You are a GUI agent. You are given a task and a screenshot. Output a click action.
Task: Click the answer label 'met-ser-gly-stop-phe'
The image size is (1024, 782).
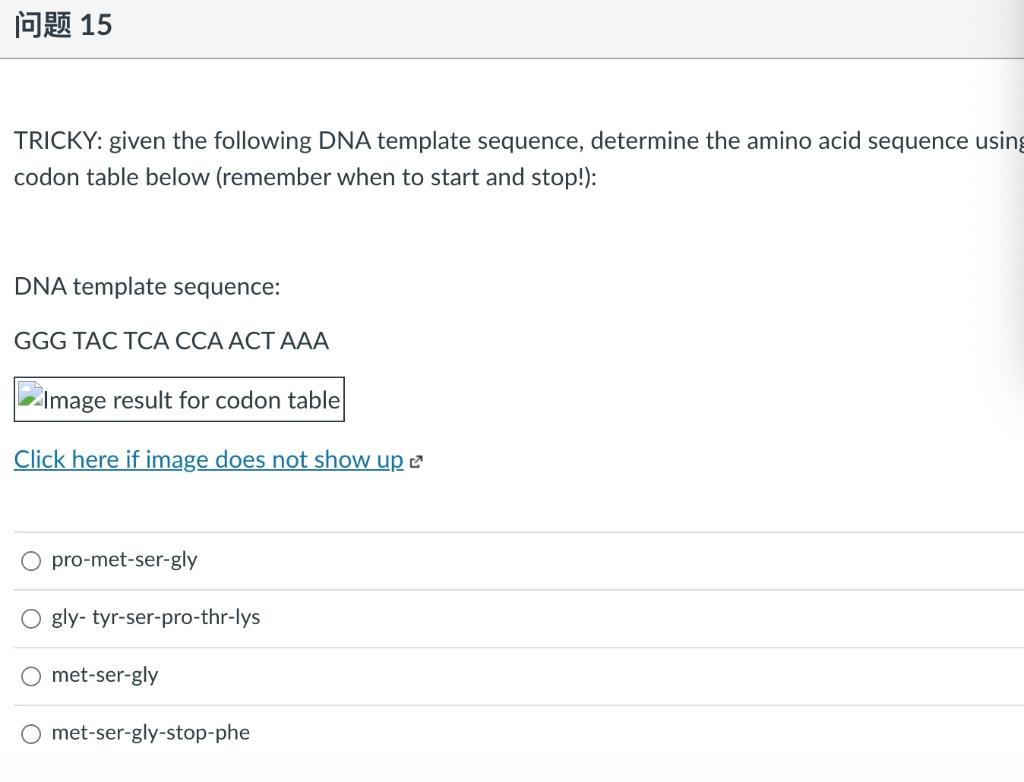150,732
